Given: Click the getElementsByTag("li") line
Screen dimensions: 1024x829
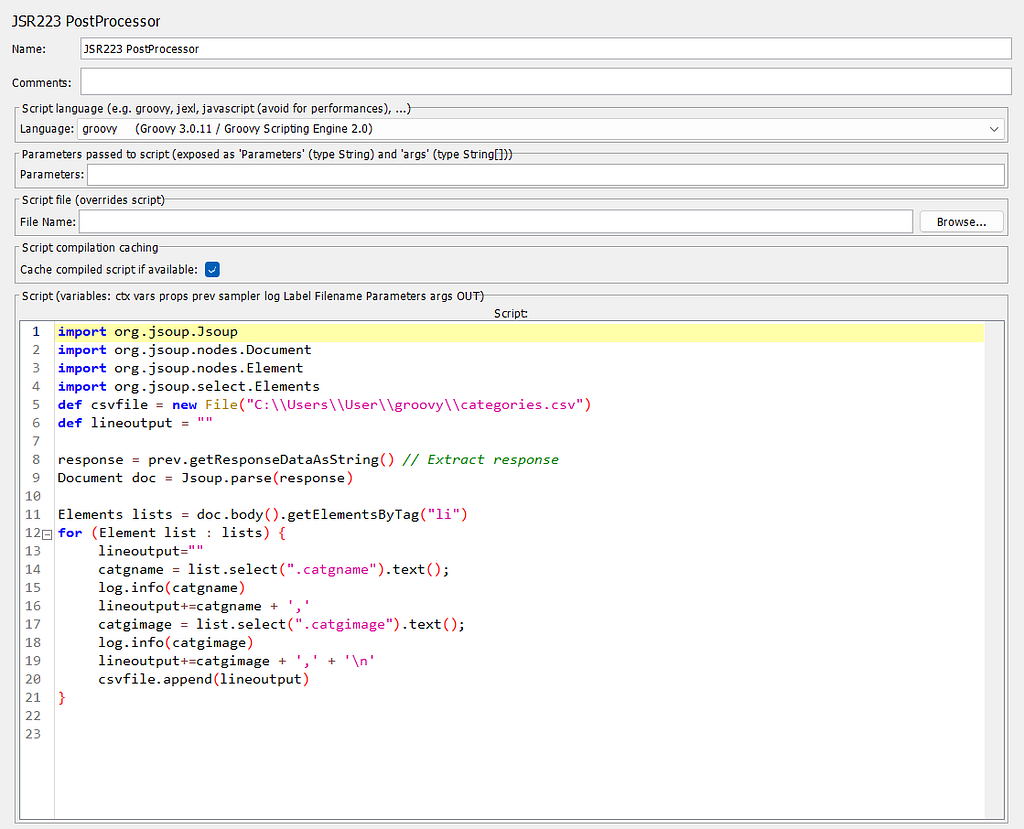Looking at the screenshot, I should click(263, 515).
